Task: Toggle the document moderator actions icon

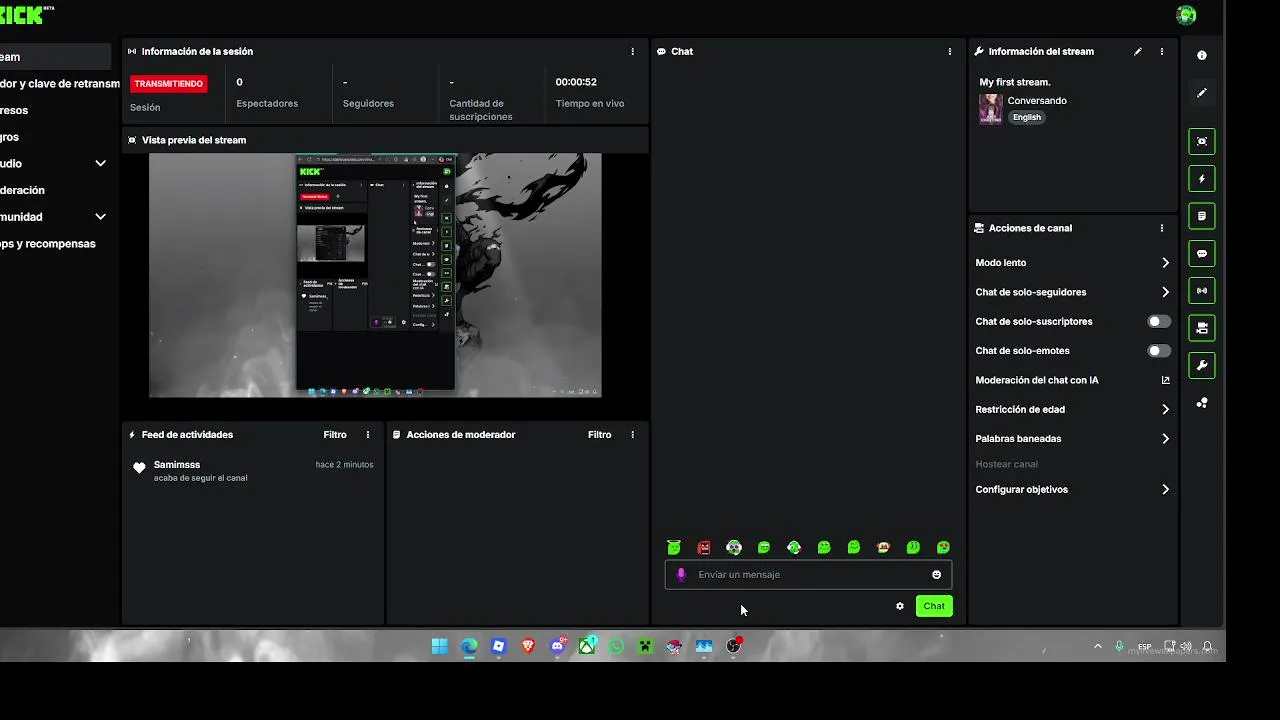Action: [1202, 216]
